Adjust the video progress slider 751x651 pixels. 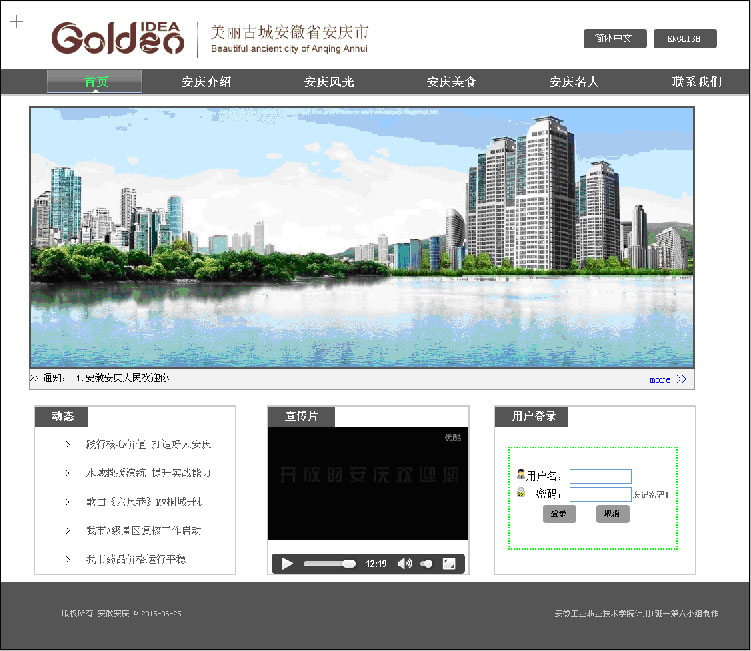point(329,564)
